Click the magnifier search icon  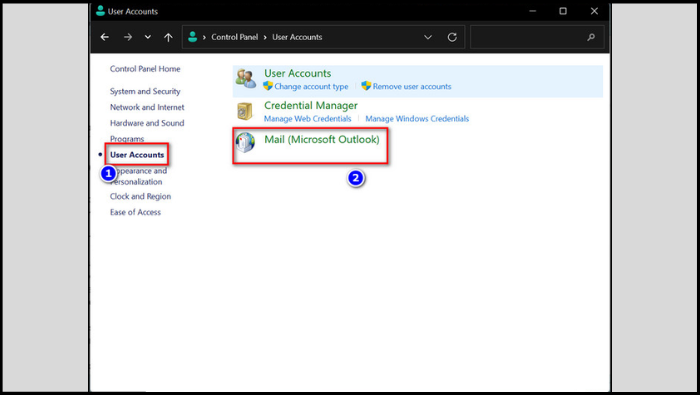click(591, 37)
